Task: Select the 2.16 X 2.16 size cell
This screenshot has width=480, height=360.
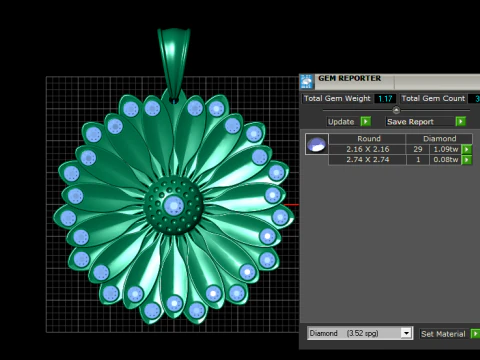Action: pos(367,149)
